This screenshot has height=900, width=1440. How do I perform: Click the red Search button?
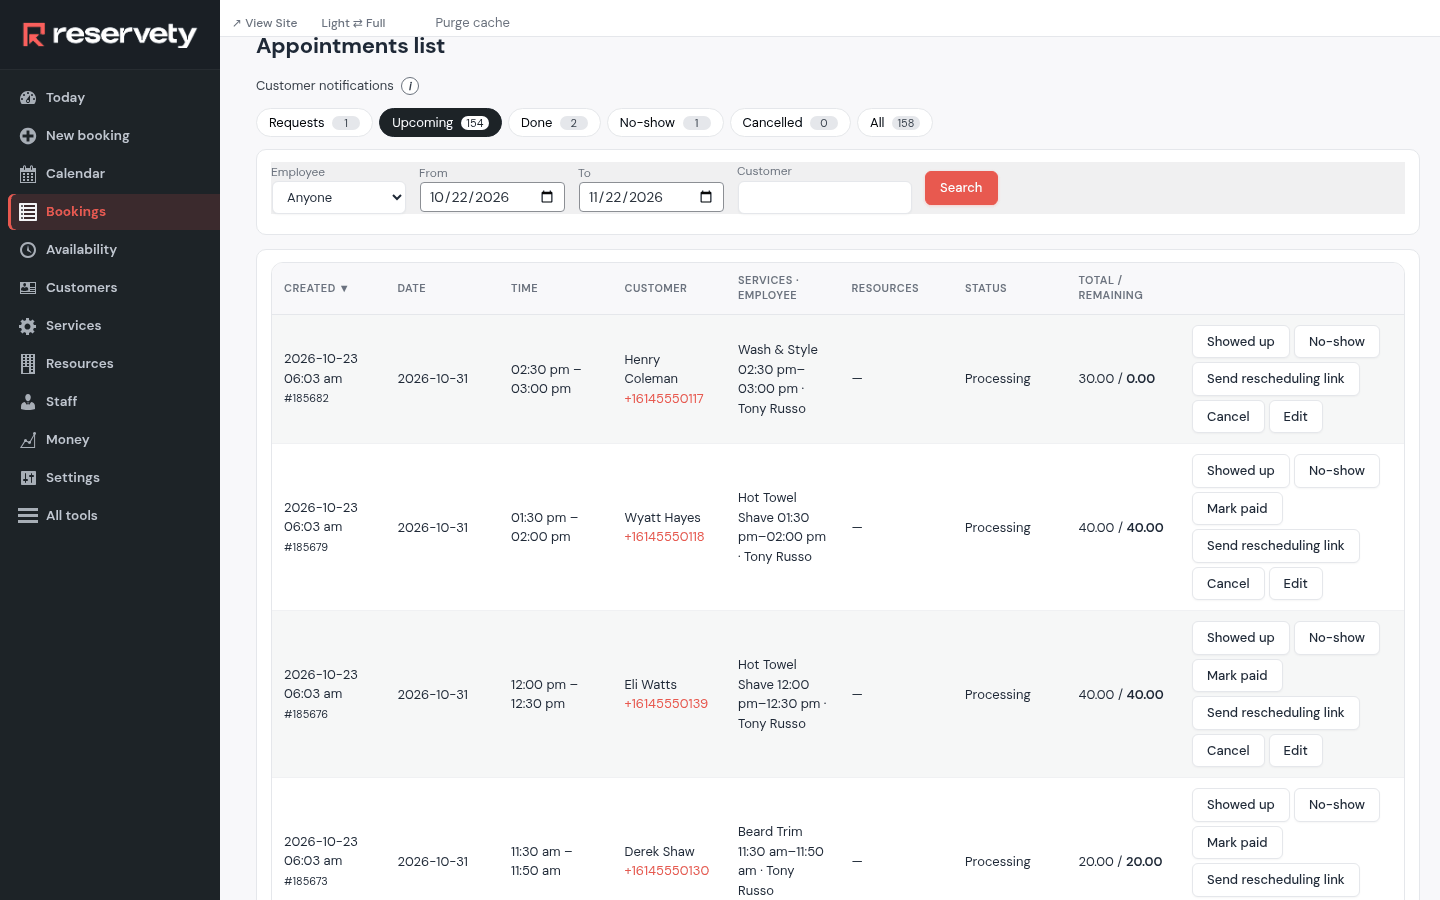point(961,188)
